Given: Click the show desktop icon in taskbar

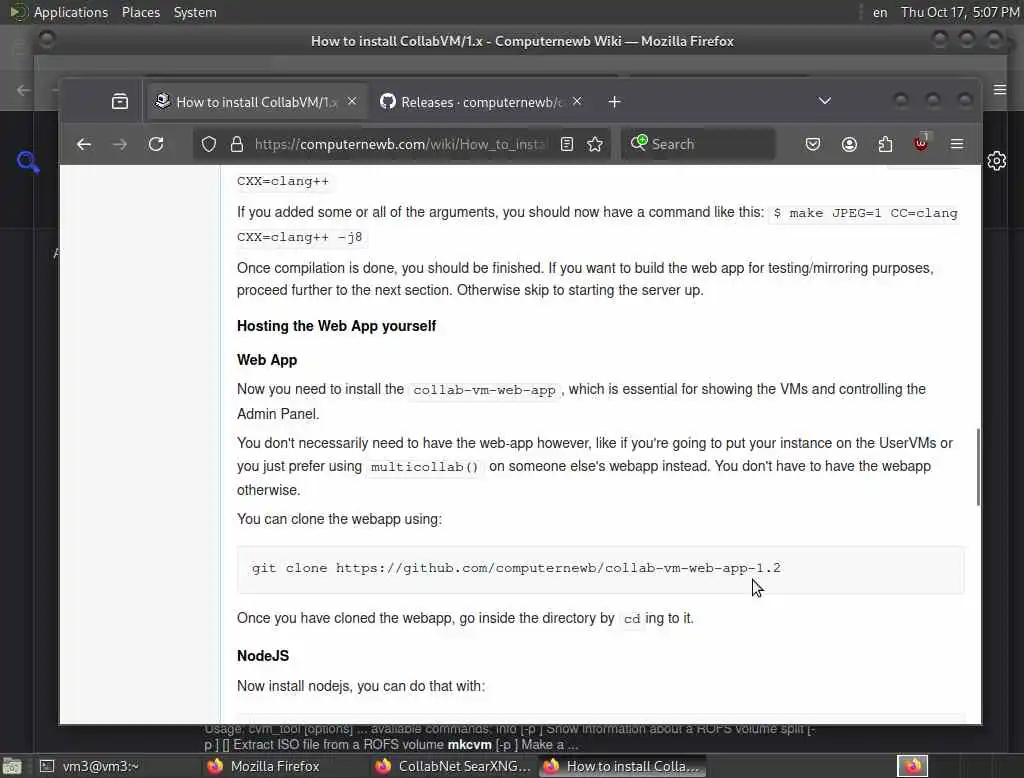Looking at the screenshot, I should click(12, 766).
